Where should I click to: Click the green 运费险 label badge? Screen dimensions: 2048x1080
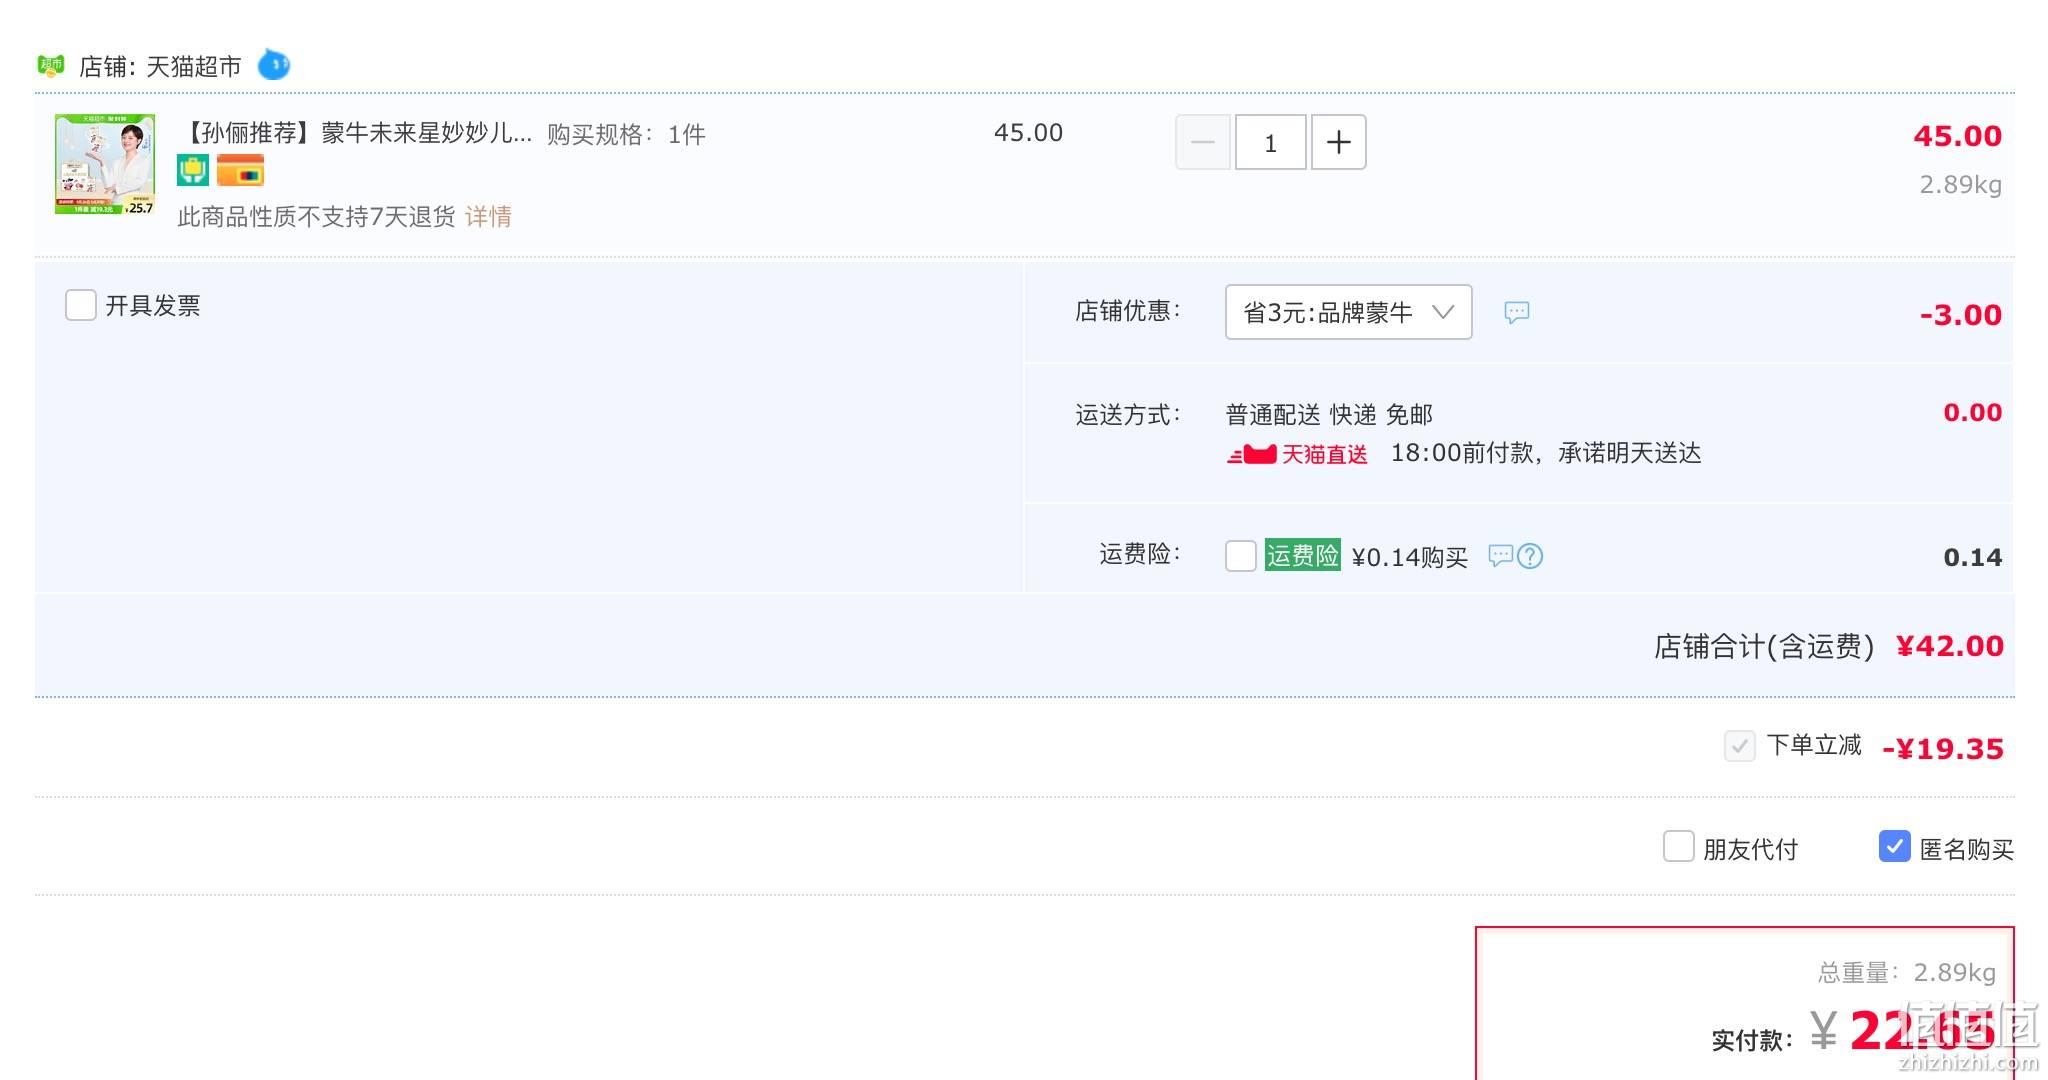click(1302, 555)
